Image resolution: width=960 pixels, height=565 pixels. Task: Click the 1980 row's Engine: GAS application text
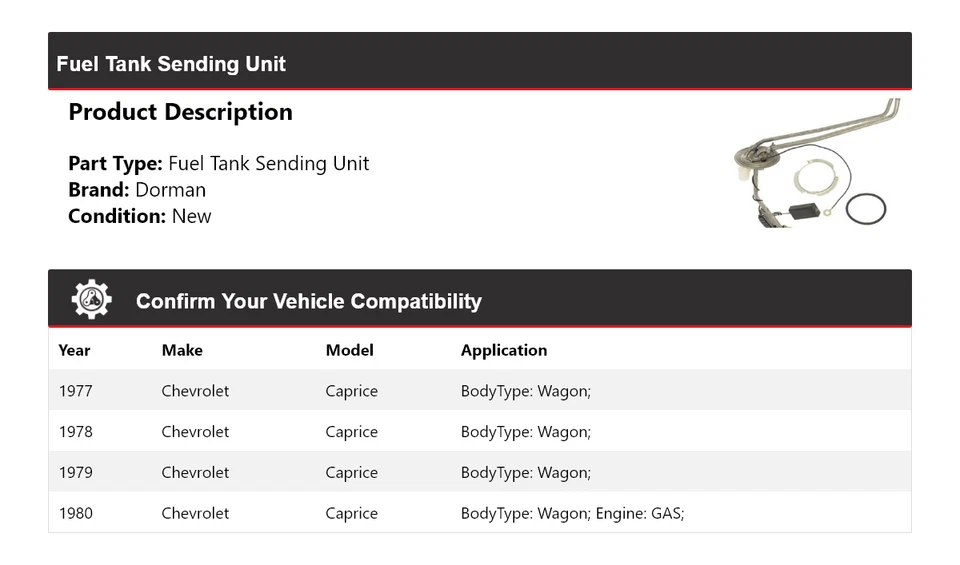(640, 514)
